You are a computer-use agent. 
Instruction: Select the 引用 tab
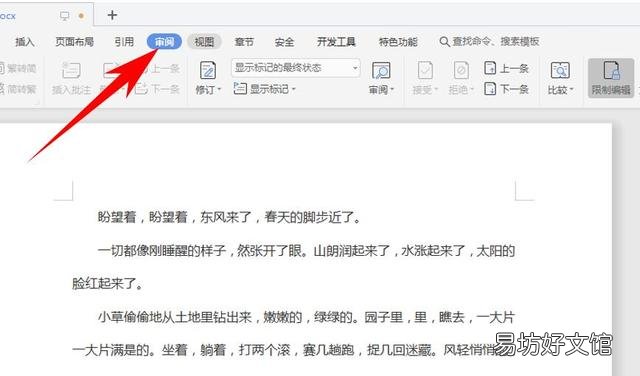[124, 42]
